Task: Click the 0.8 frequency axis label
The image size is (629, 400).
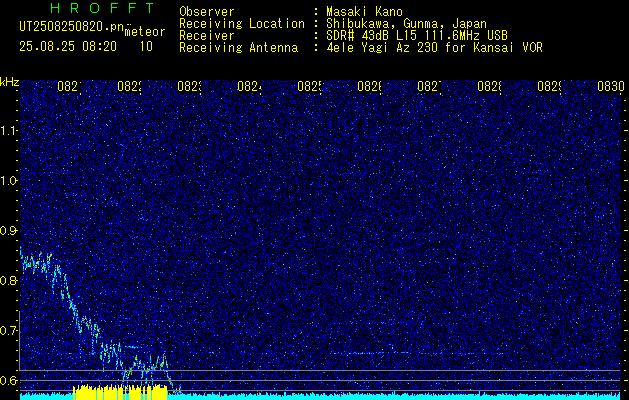Action: [x=9, y=280]
